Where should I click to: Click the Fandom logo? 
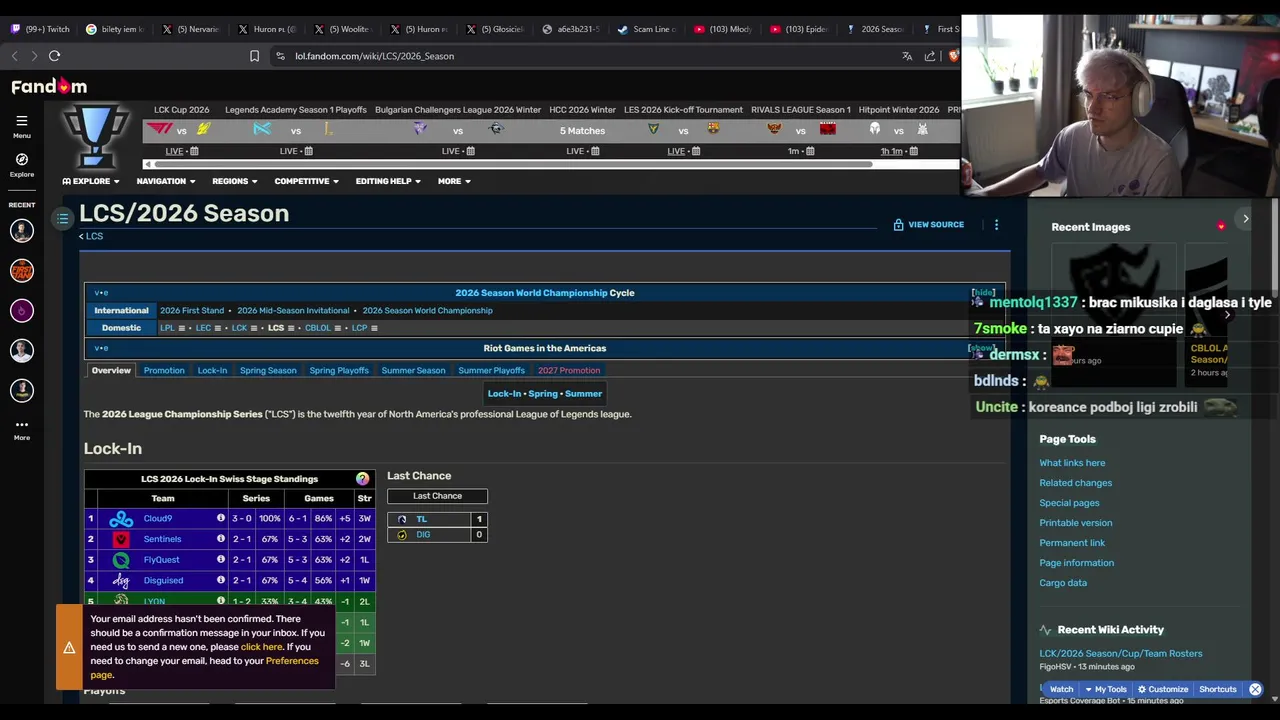[49, 87]
